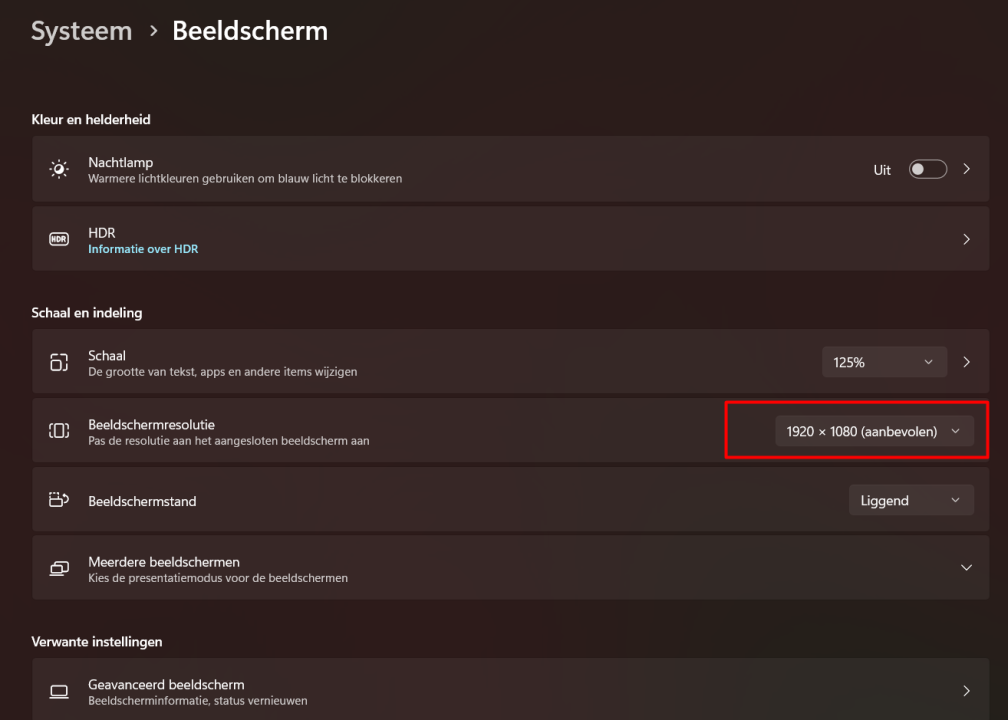Viewport: 1008px width, 720px height.
Task: Open the Geavanceerd beeldscherm page
Action: (x=966, y=691)
